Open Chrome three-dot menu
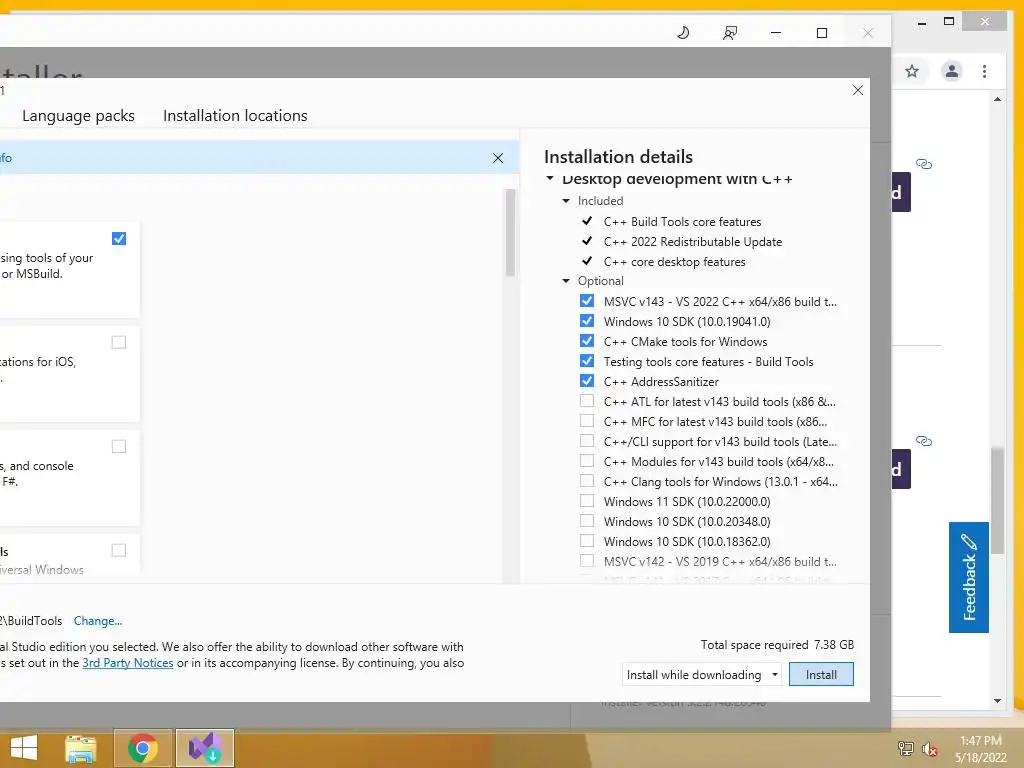 pos(984,71)
